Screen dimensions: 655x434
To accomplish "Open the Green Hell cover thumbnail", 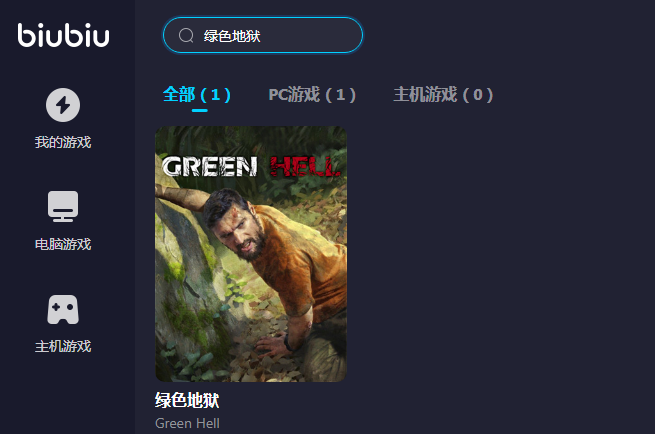I will [251, 254].
